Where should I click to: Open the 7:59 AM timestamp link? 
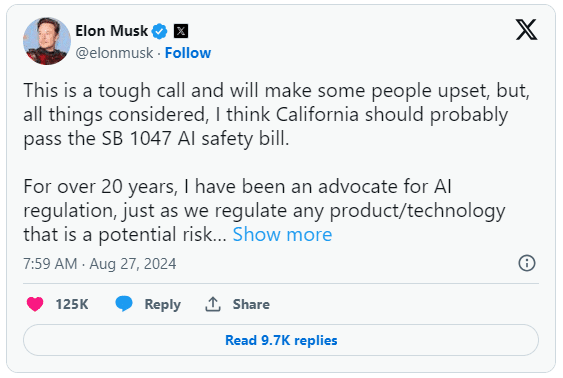coord(50,264)
